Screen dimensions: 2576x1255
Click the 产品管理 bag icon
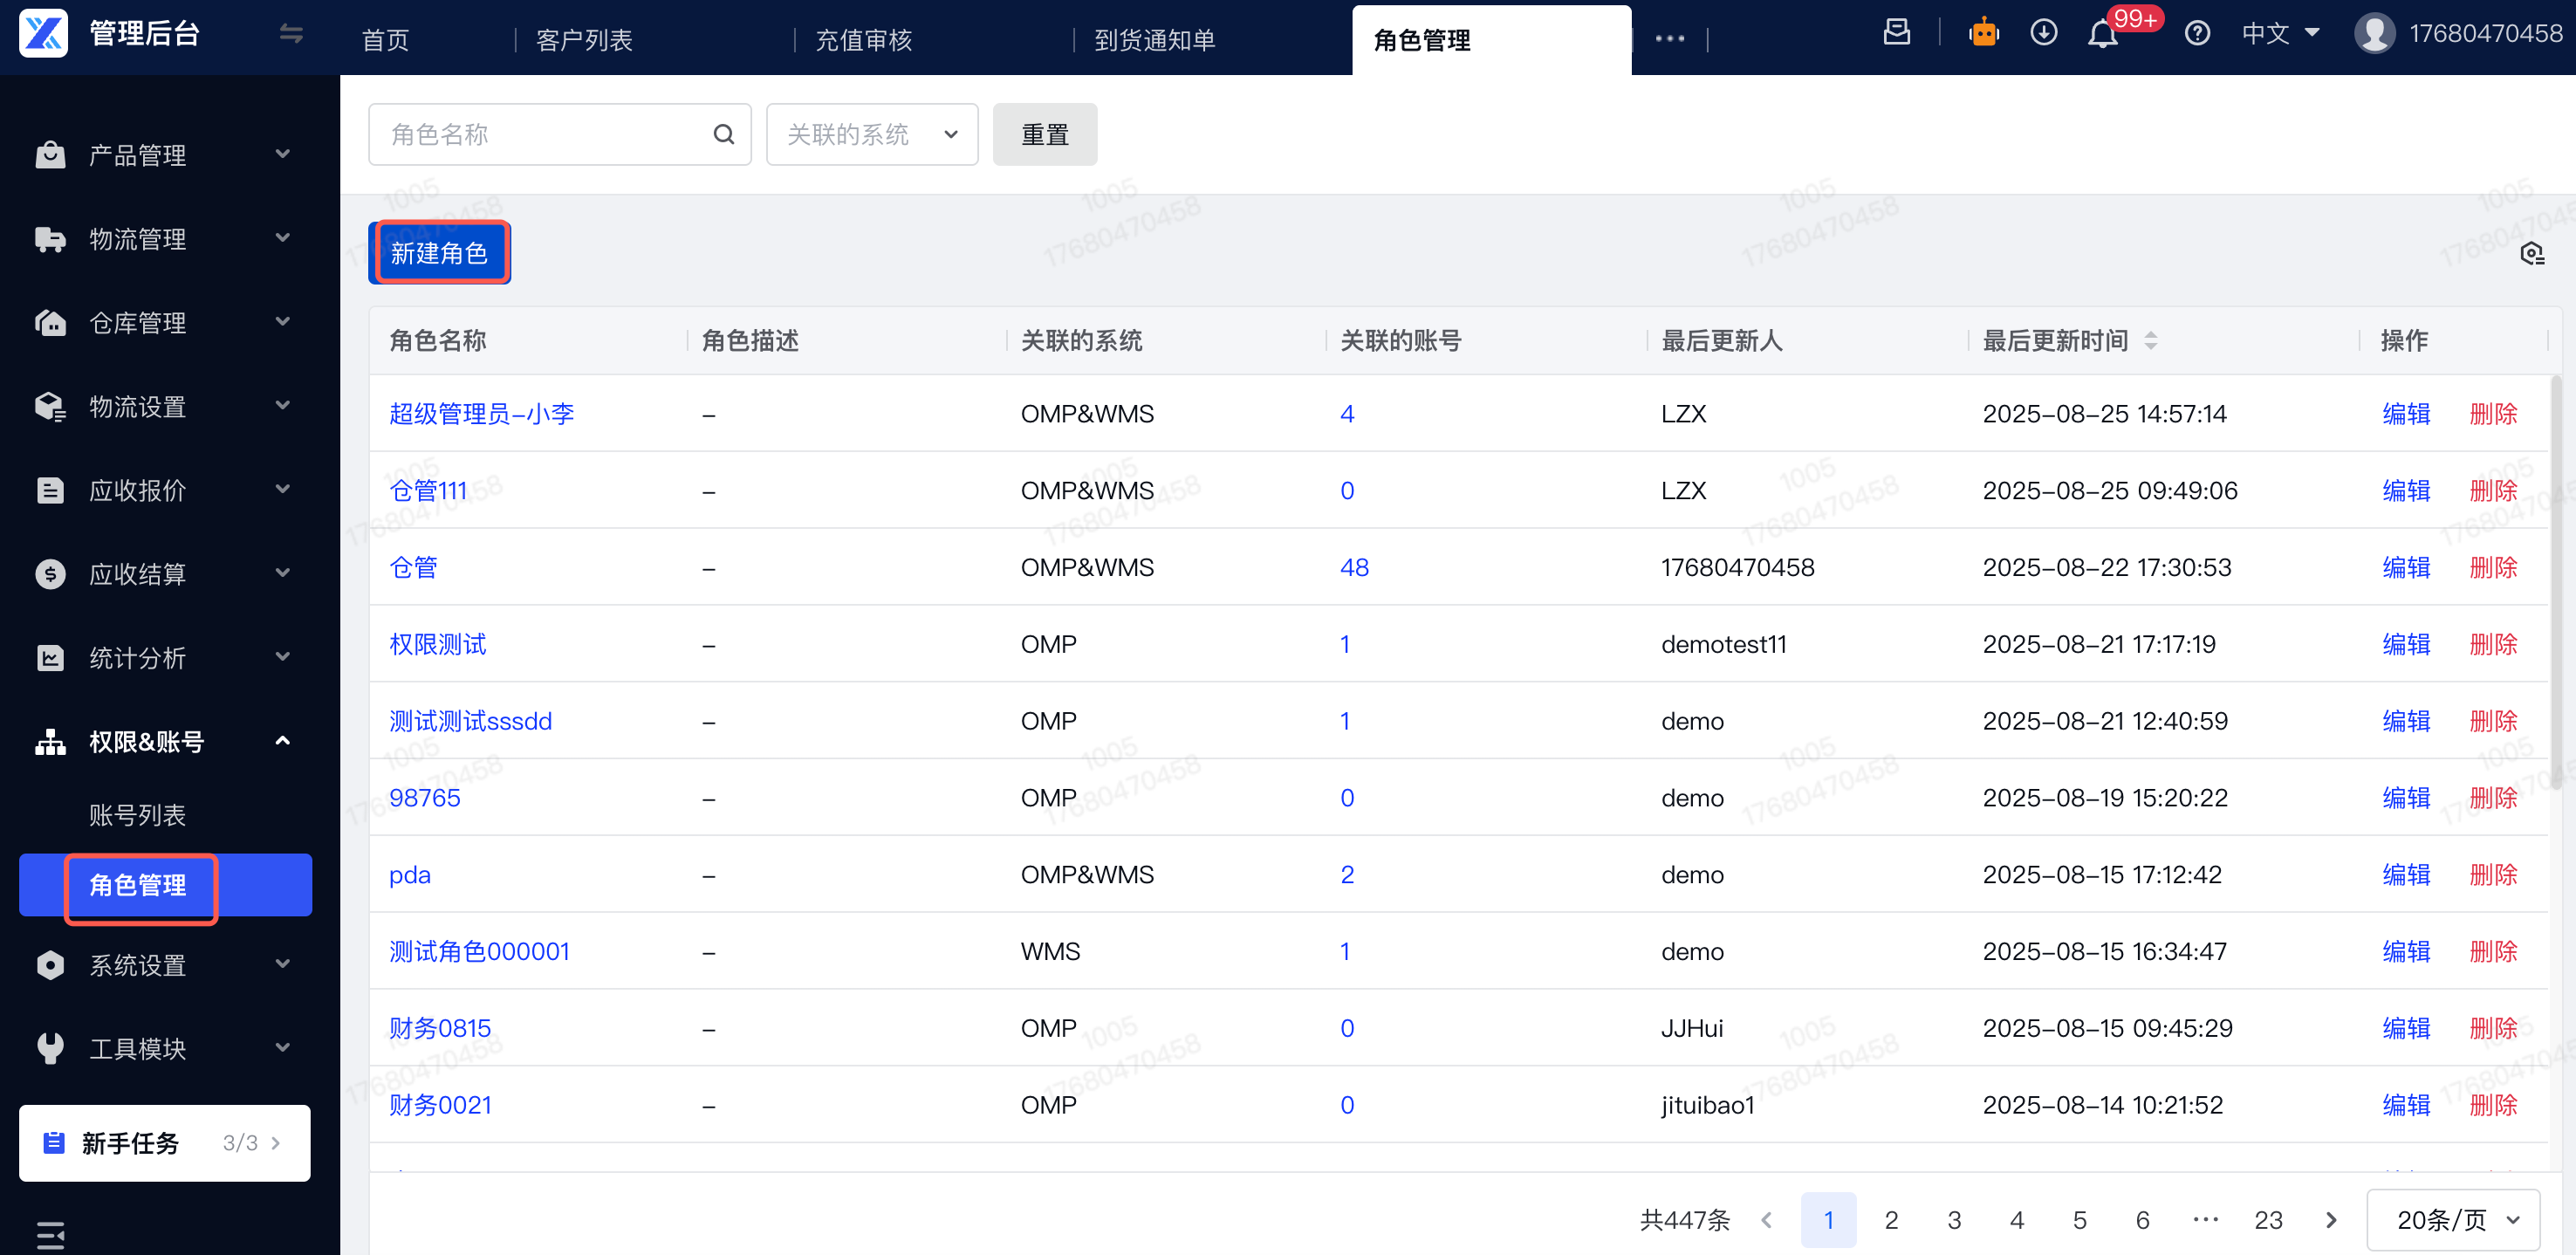click(50, 155)
